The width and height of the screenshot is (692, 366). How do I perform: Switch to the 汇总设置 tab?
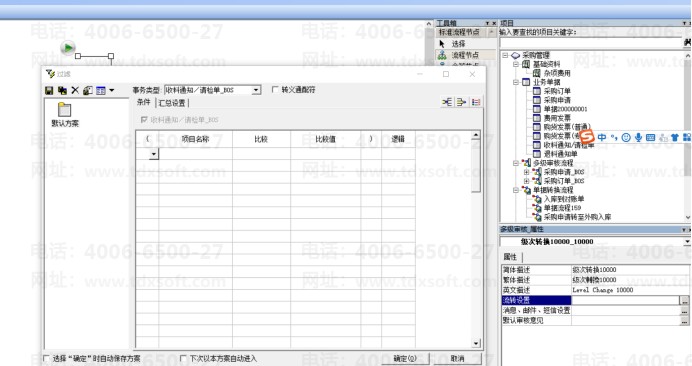pyautogui.click(x=172, y=103)
